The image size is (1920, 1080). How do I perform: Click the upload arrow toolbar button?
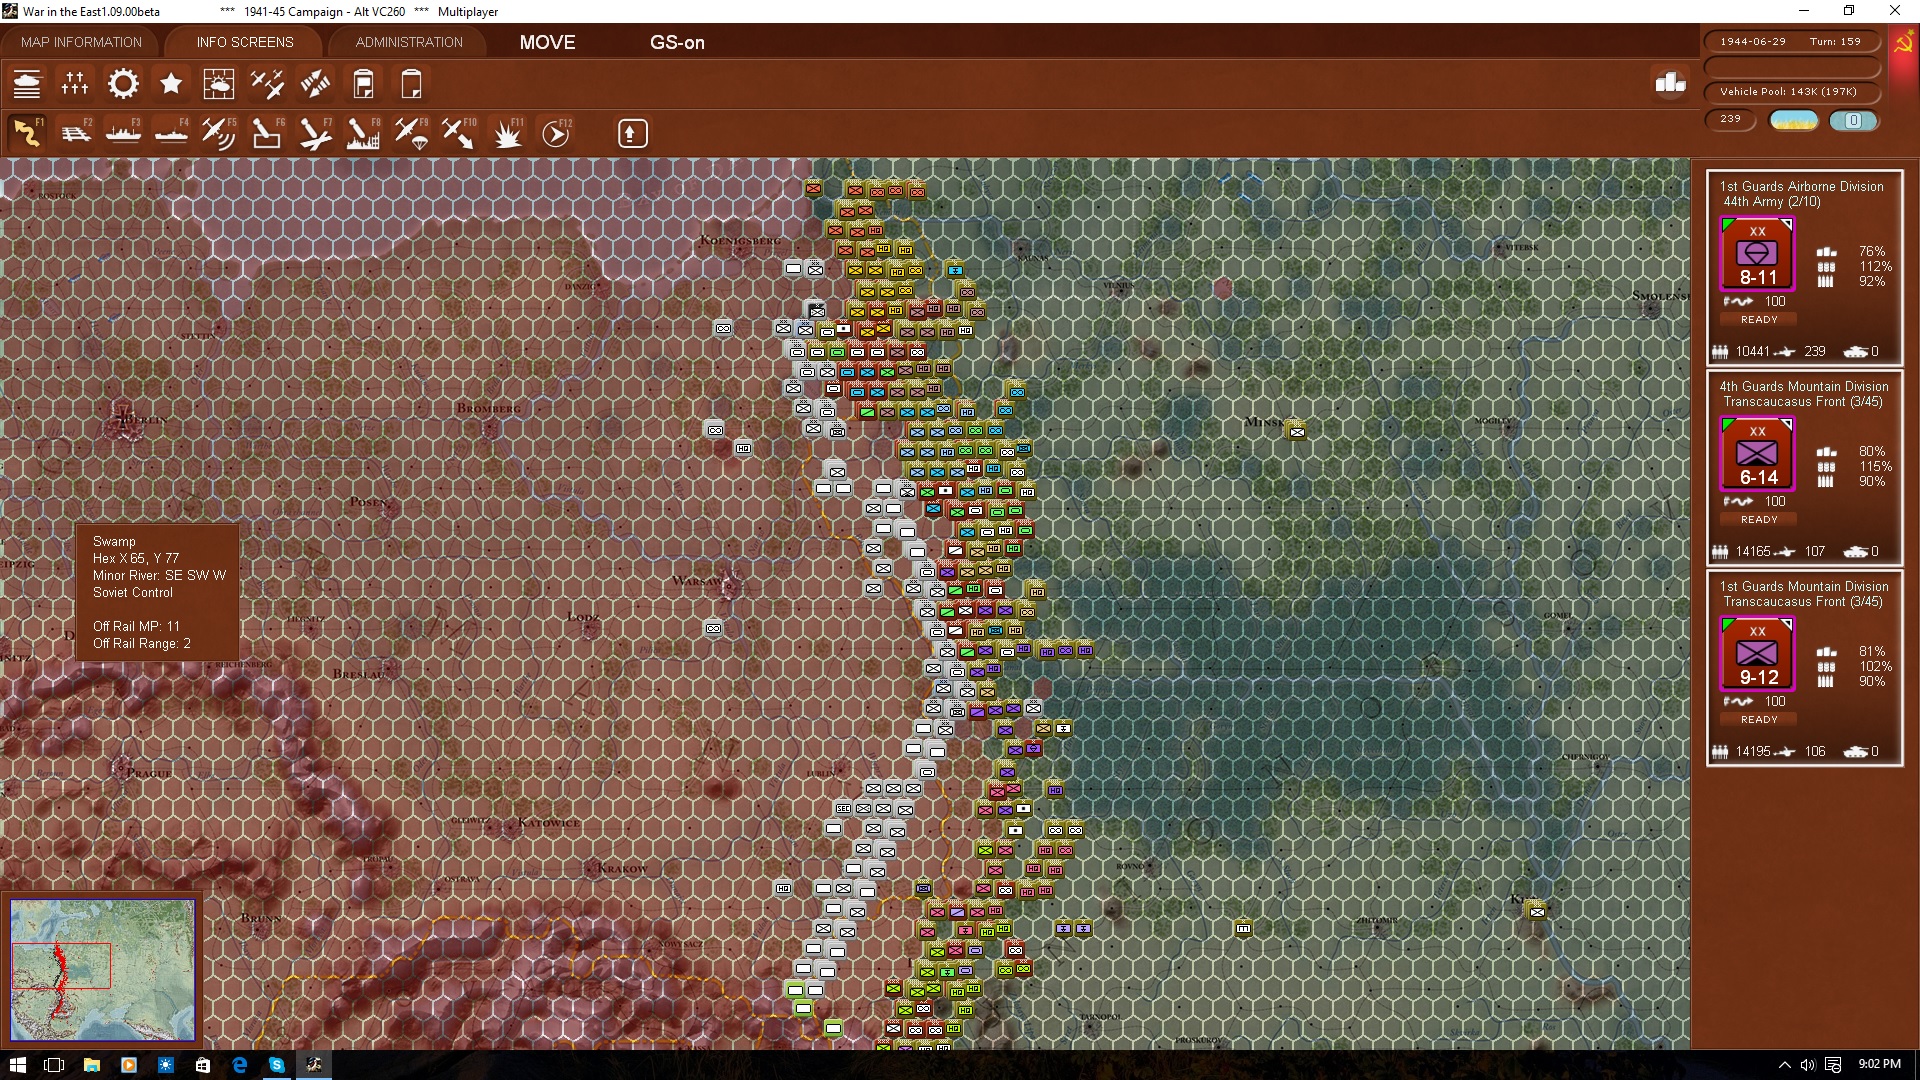(632, 133)
